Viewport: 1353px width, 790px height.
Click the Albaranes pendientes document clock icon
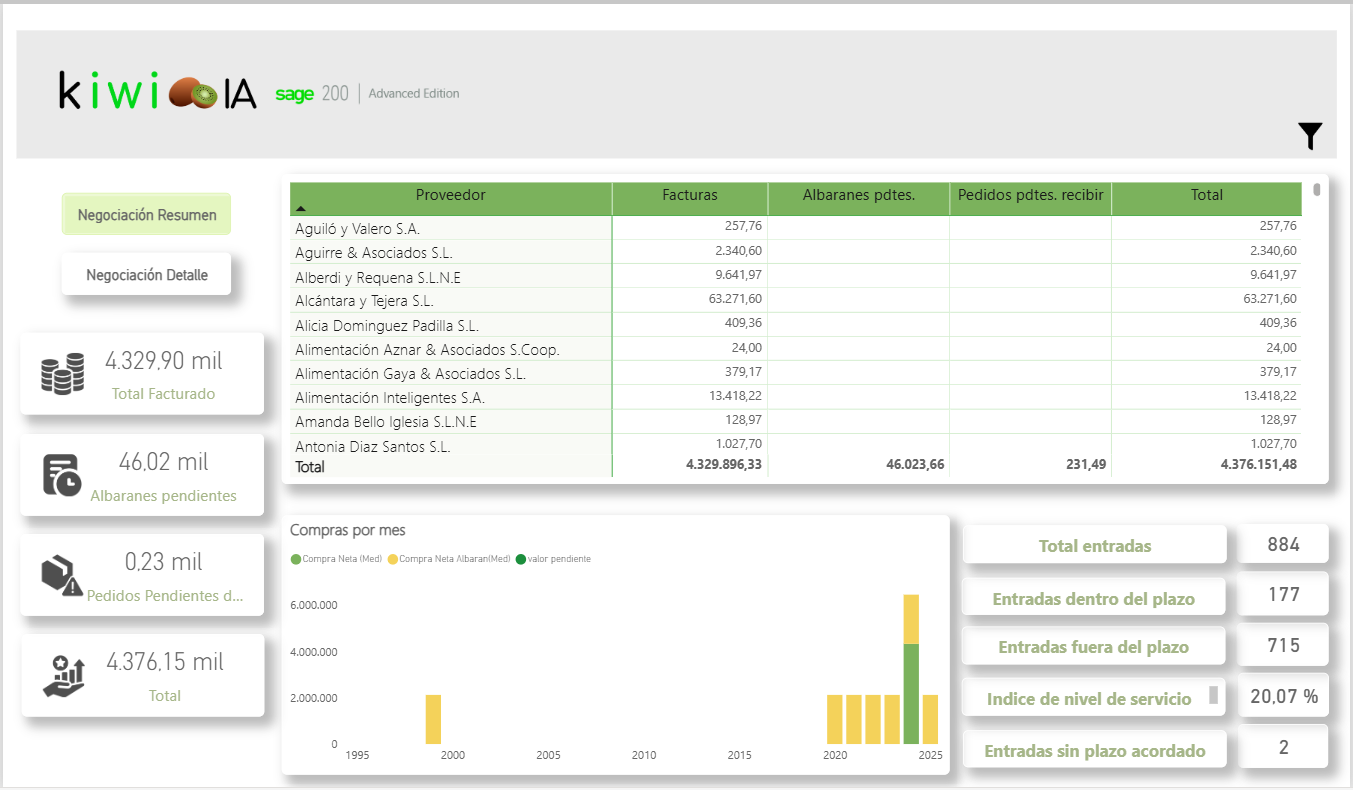pyautogui.click(x=62, y=475)
